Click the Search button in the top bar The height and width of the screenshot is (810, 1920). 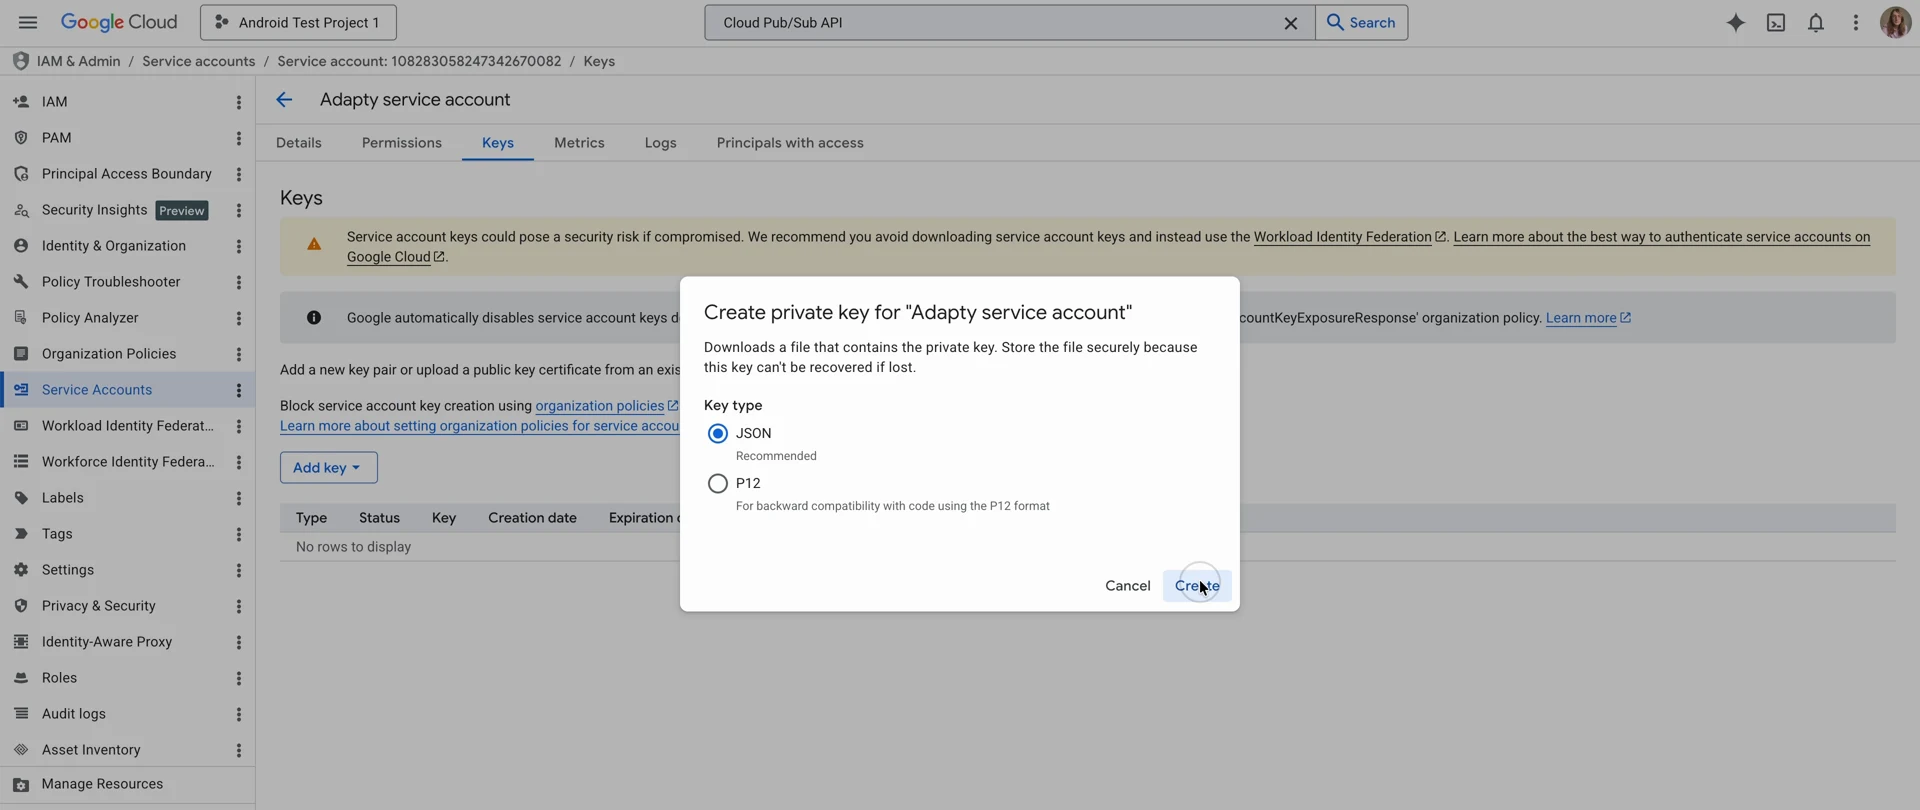1361,22
